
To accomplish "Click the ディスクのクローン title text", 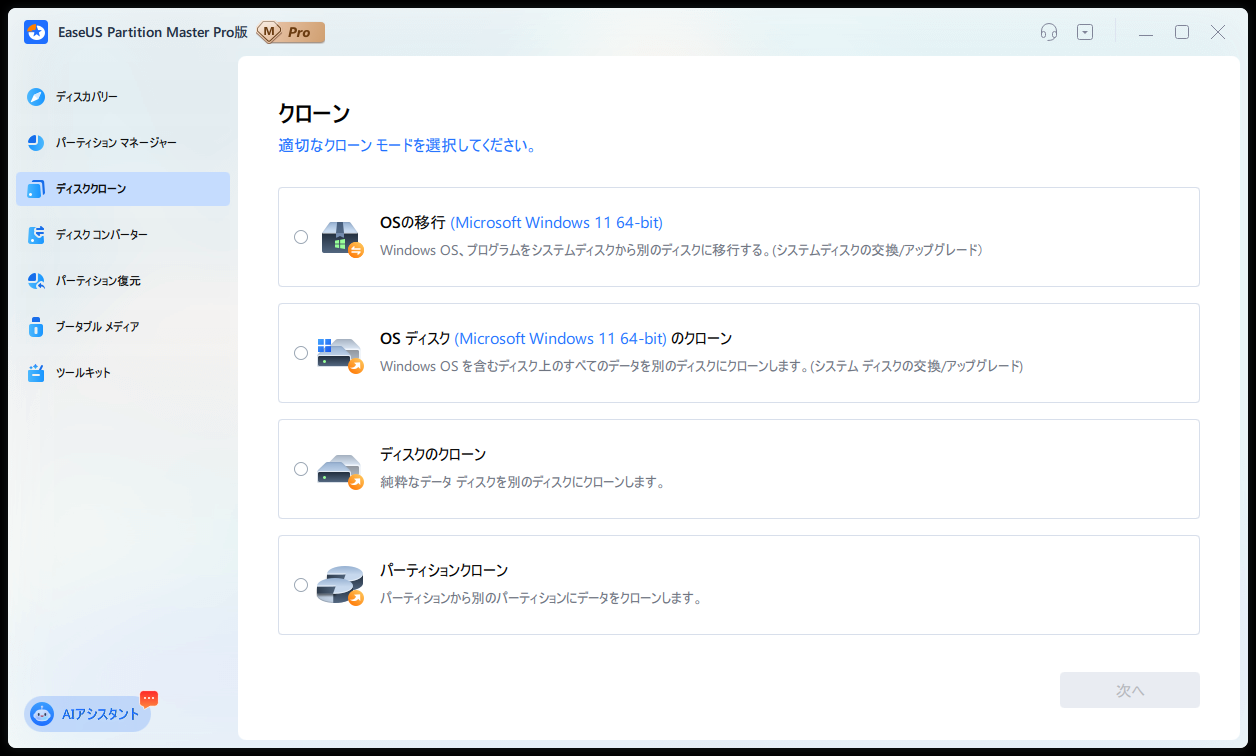I will point(433,455).
